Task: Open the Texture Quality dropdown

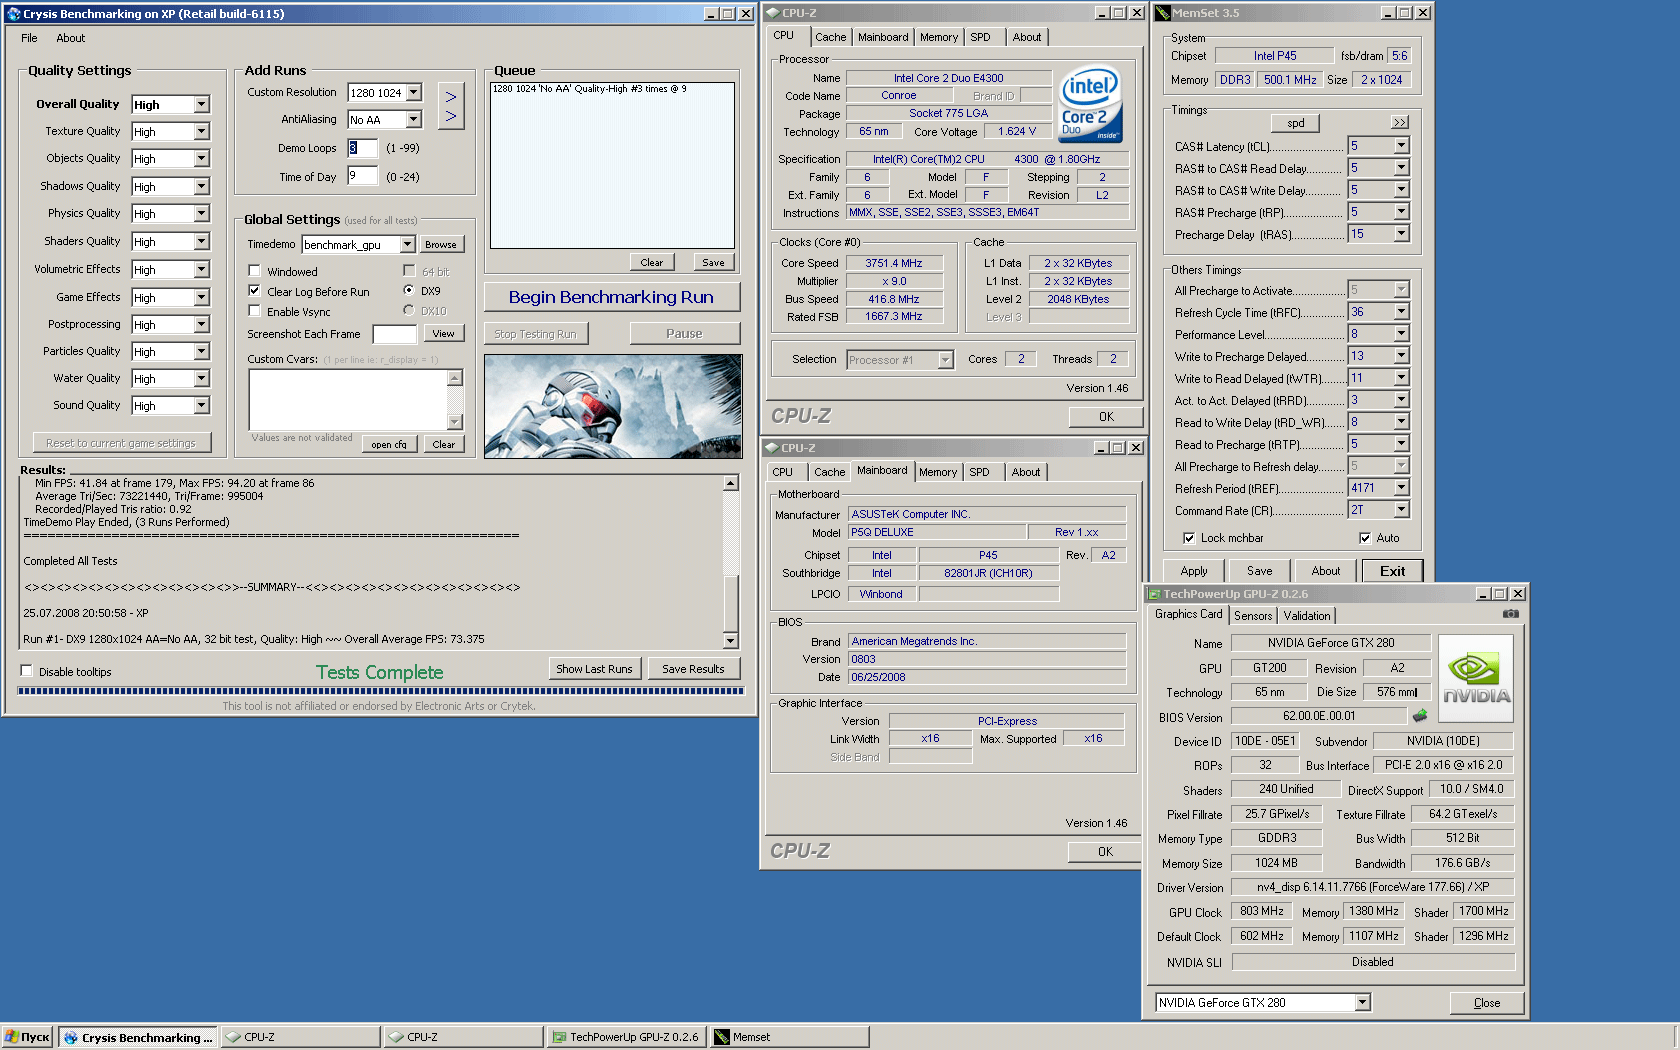Action: click(202, 132)
